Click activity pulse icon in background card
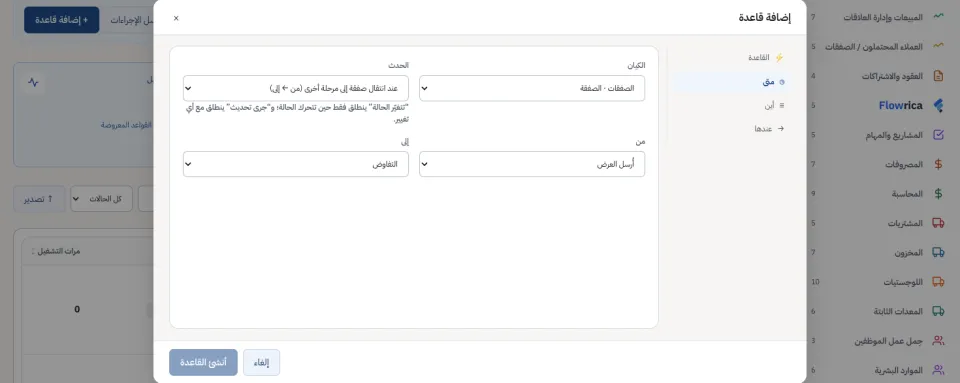960x383 pixels. click(33, 82)
